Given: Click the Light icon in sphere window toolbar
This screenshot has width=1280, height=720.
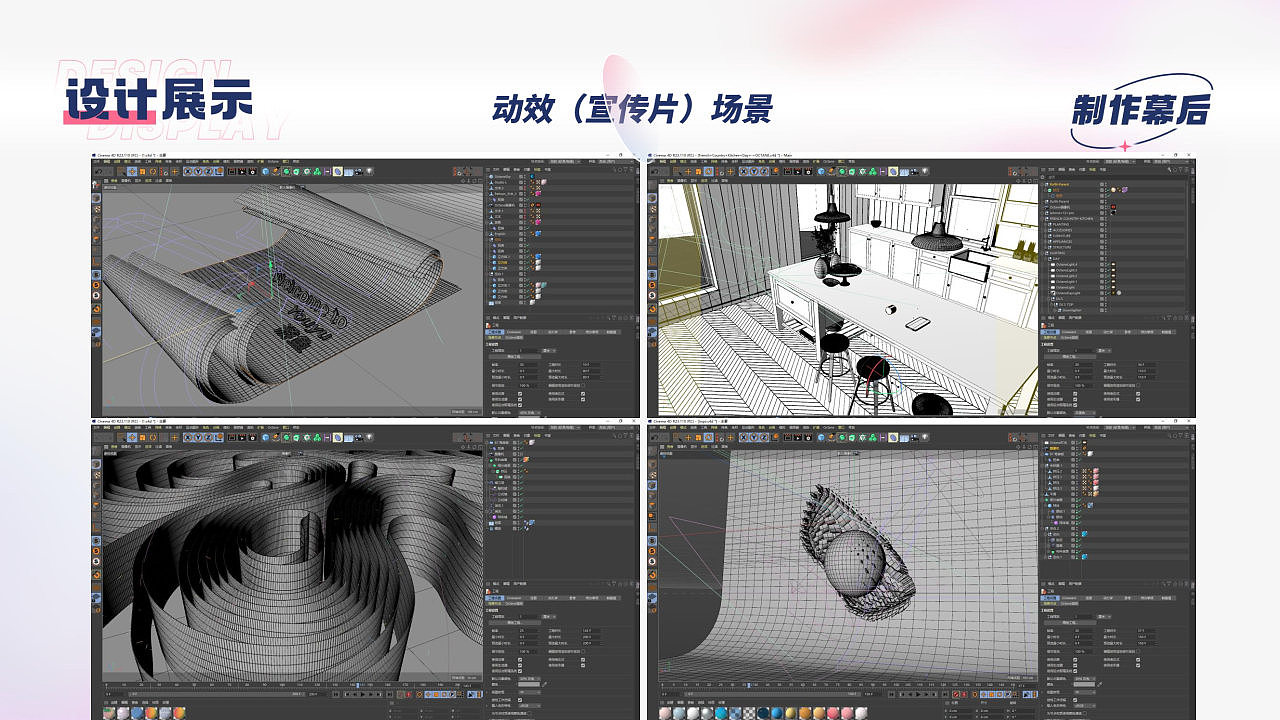Looking at the screenshot, I should click(924, 437).
